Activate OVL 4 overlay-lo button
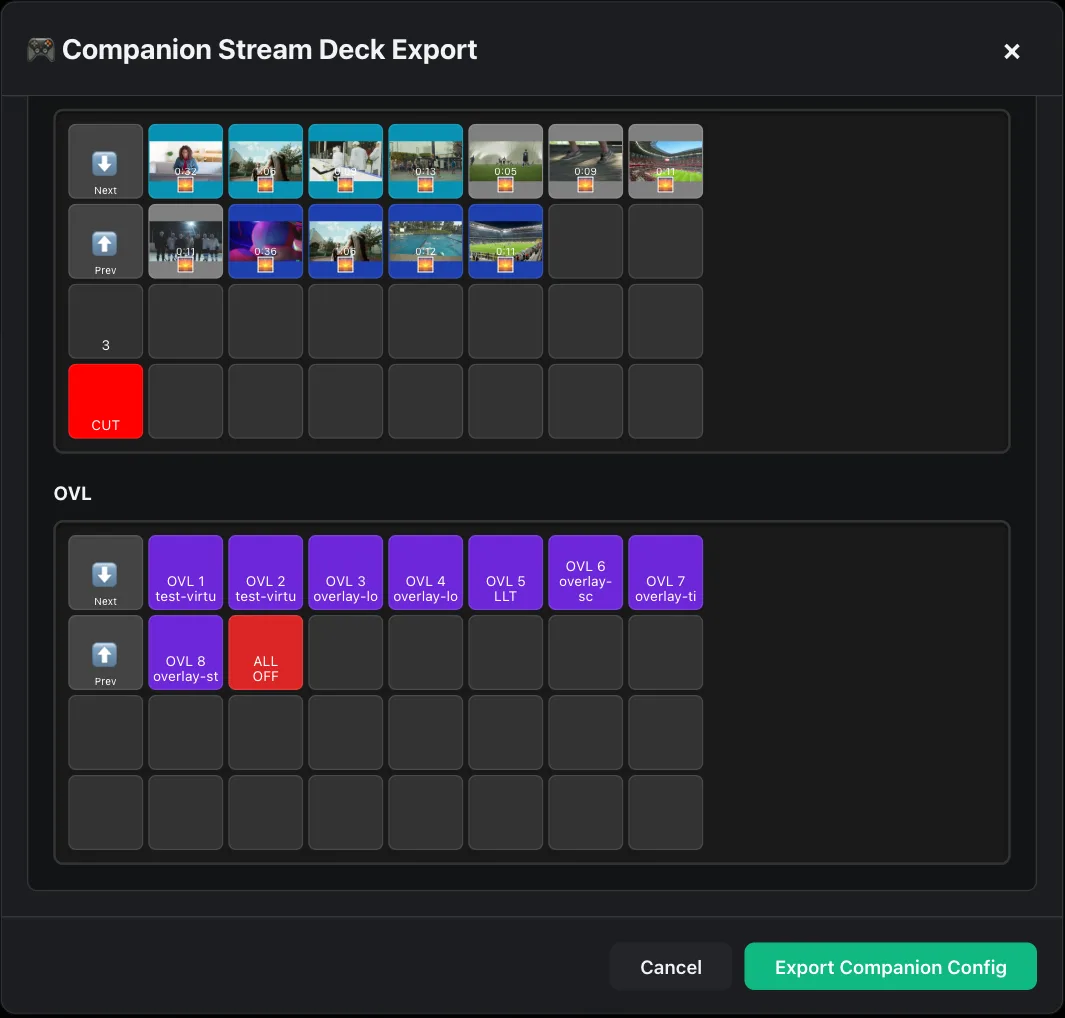Screen dimensions: 1065x1018 pos(426,572)
